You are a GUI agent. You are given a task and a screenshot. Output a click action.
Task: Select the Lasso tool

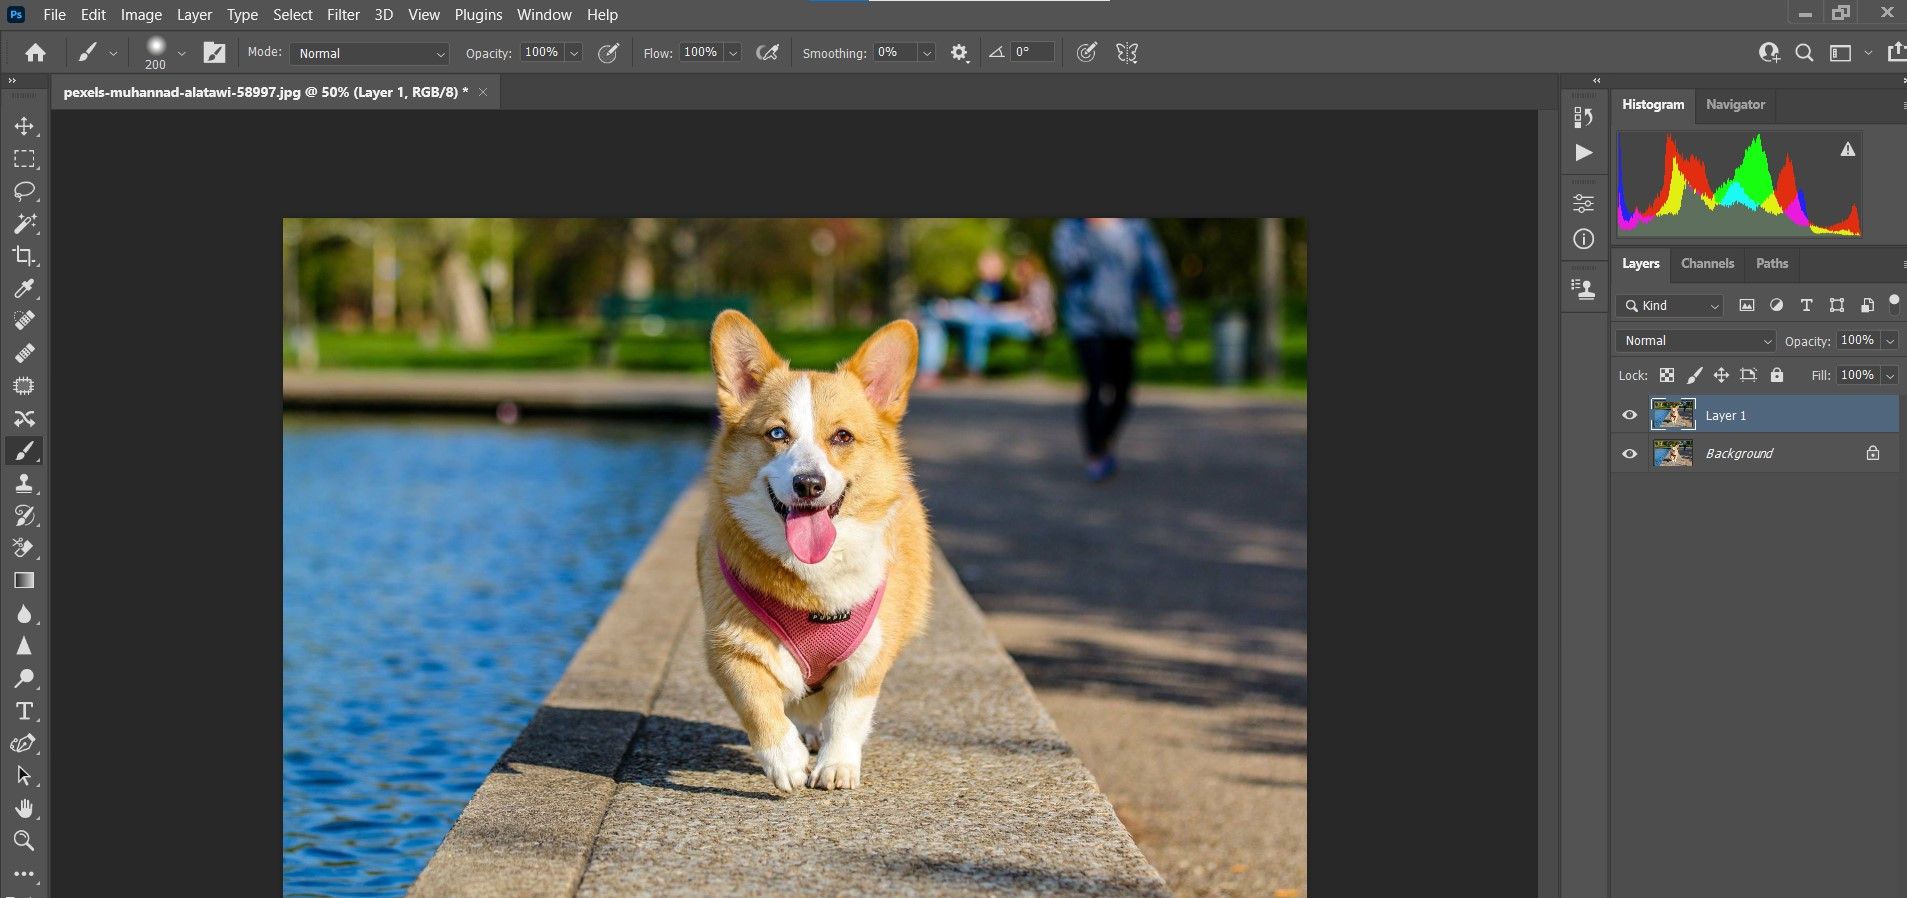[24, 191]
